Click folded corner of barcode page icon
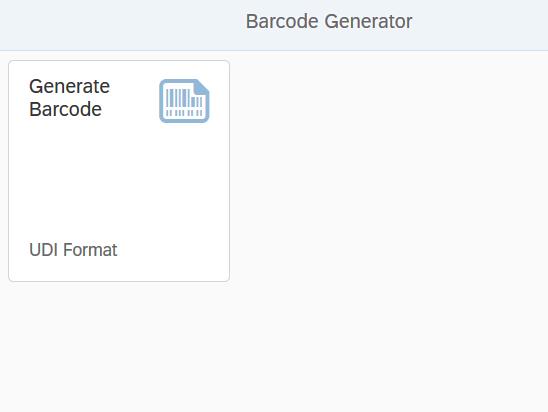The height and width of the screenshot is (412, 548). (201, 87)
